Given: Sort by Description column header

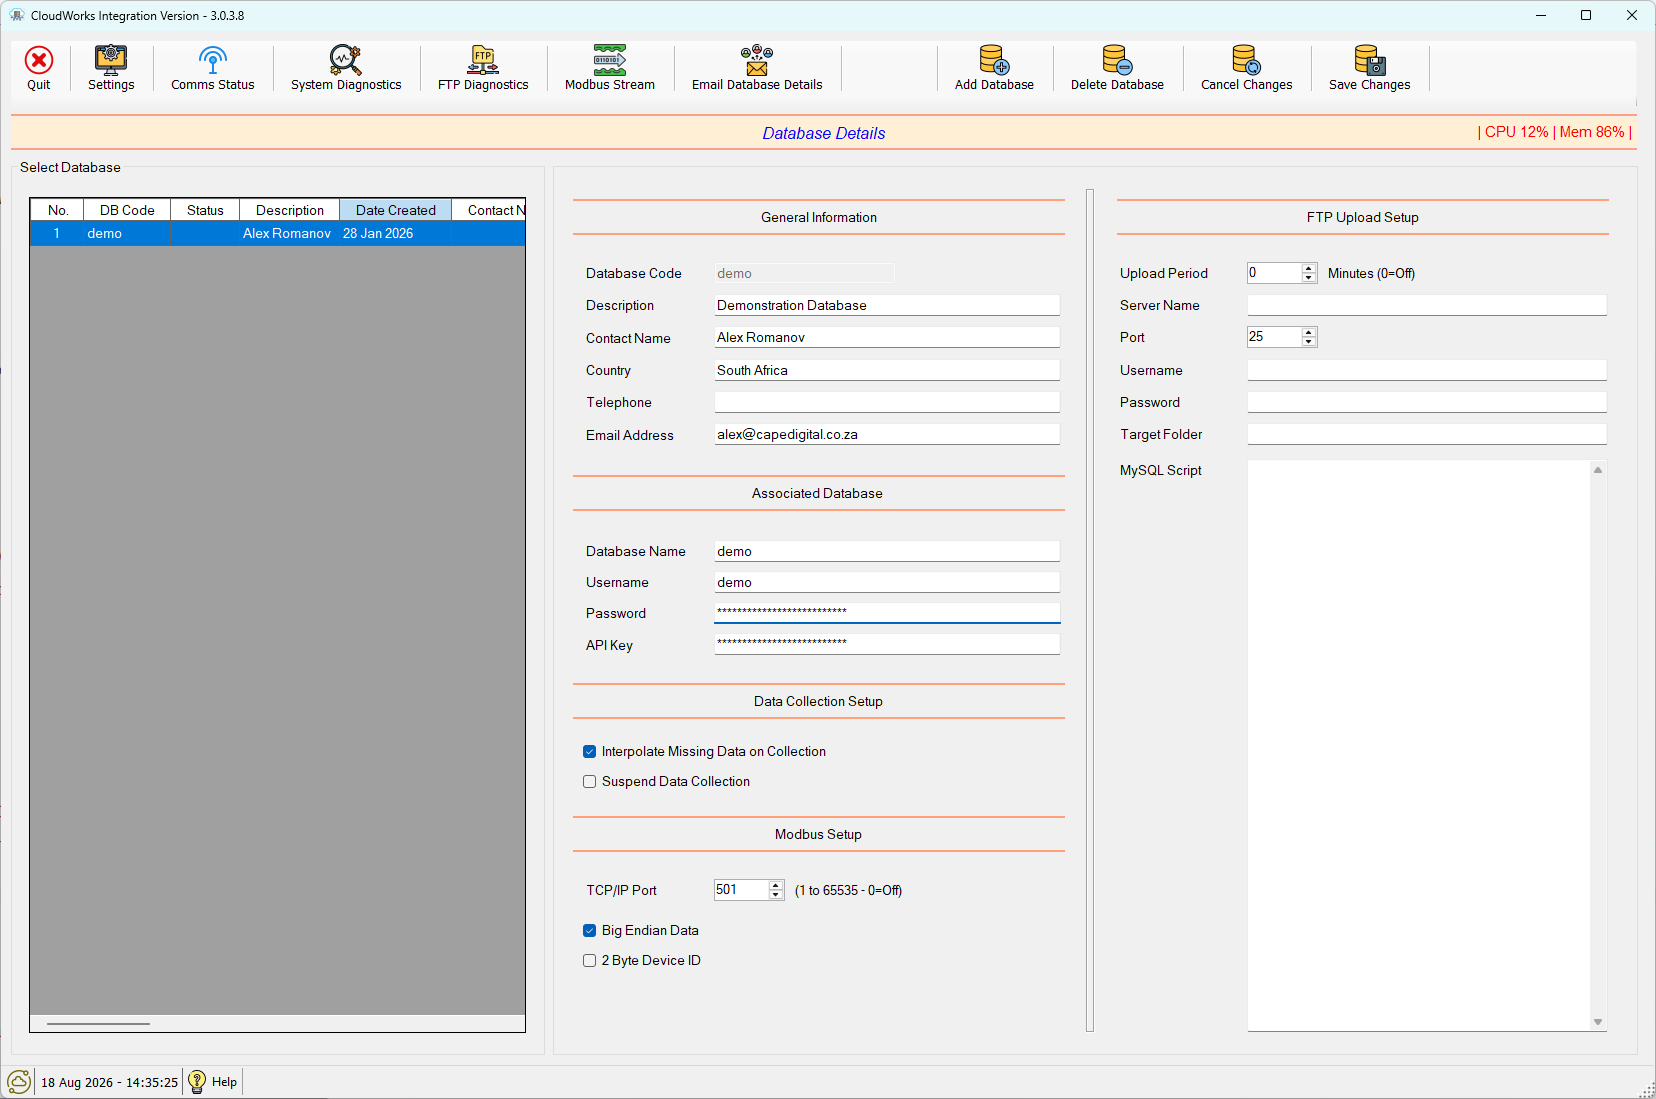Looking at the screenshot, I should (290, 210).
